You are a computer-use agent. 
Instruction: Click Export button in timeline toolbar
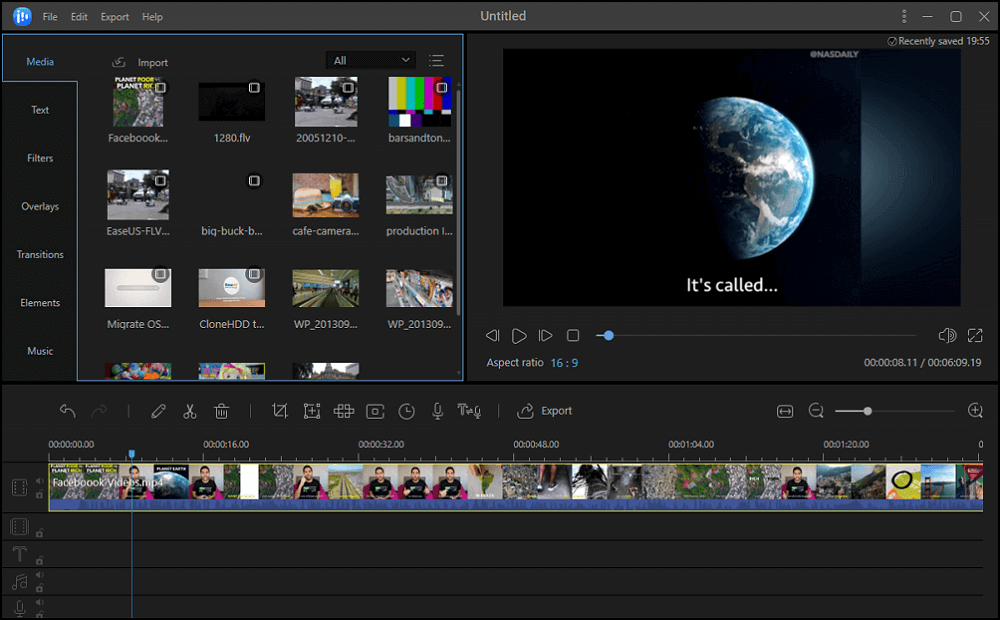pos(544,411)
